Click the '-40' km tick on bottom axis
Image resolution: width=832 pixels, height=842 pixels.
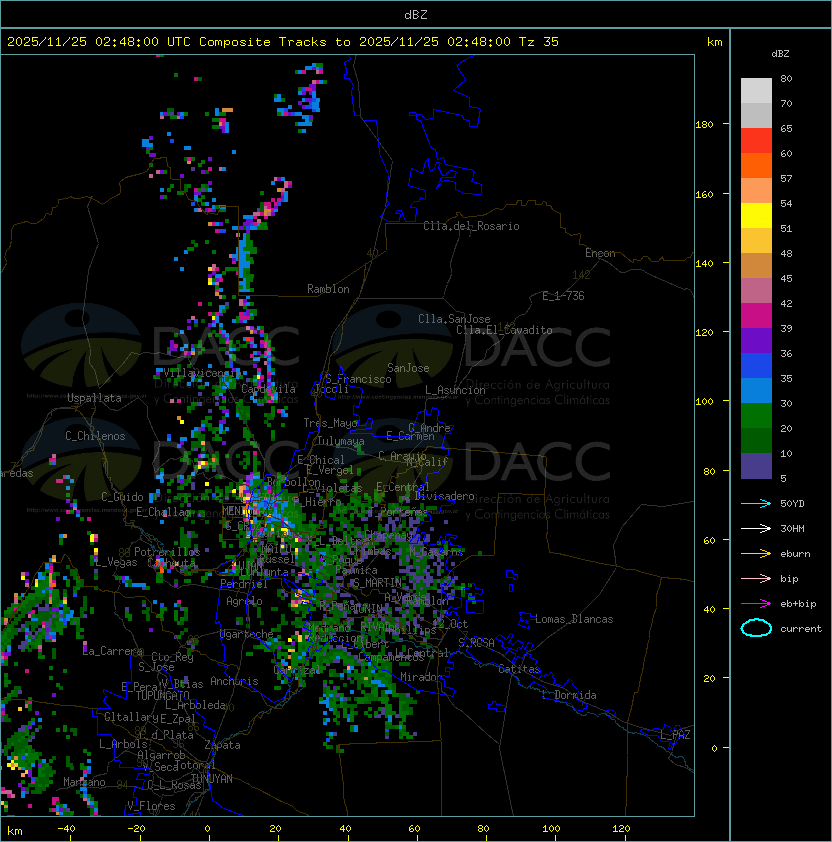[67, 829]
